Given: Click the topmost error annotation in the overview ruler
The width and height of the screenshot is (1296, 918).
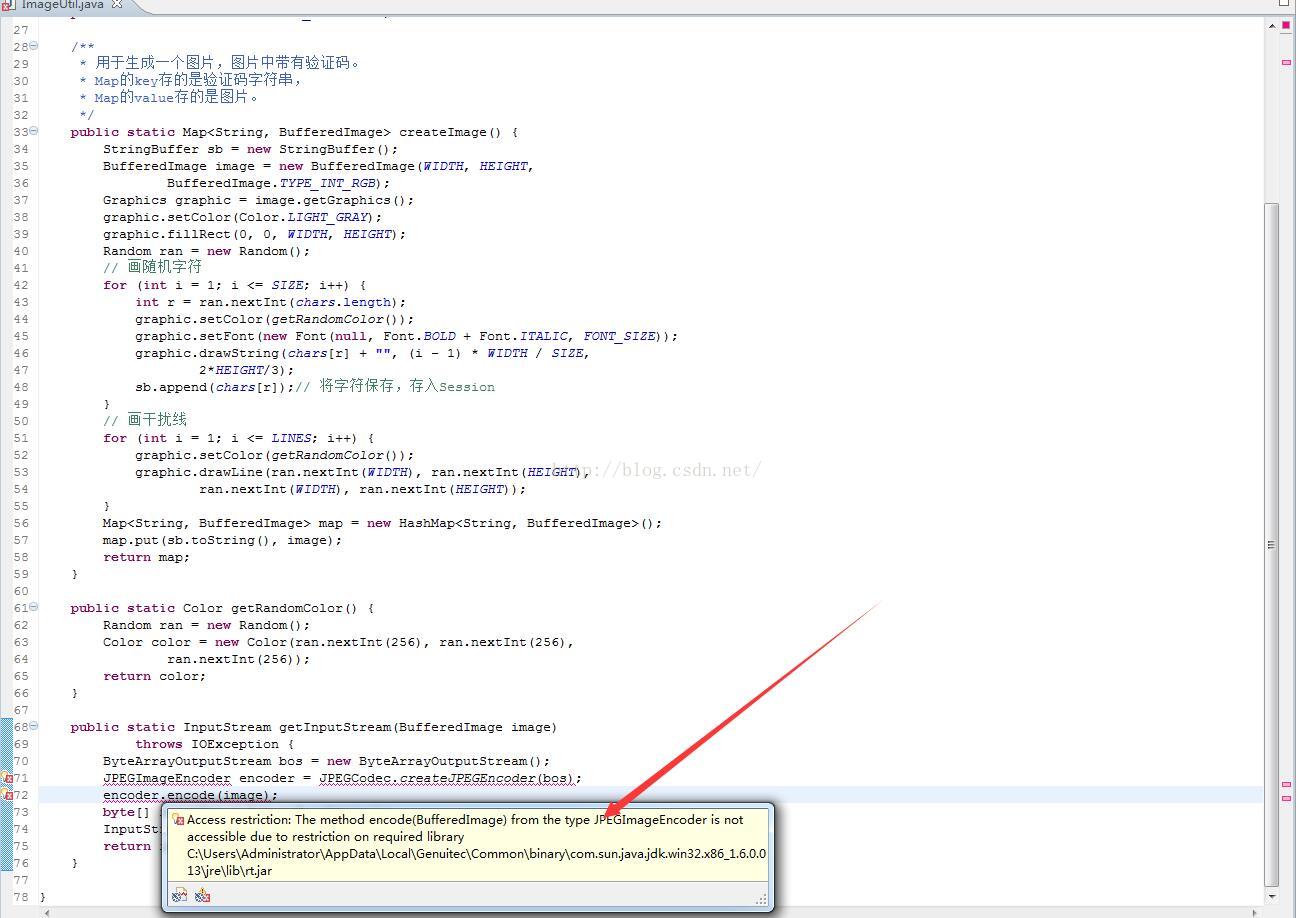Looking at the screenshot, I should click(1285, 62).
